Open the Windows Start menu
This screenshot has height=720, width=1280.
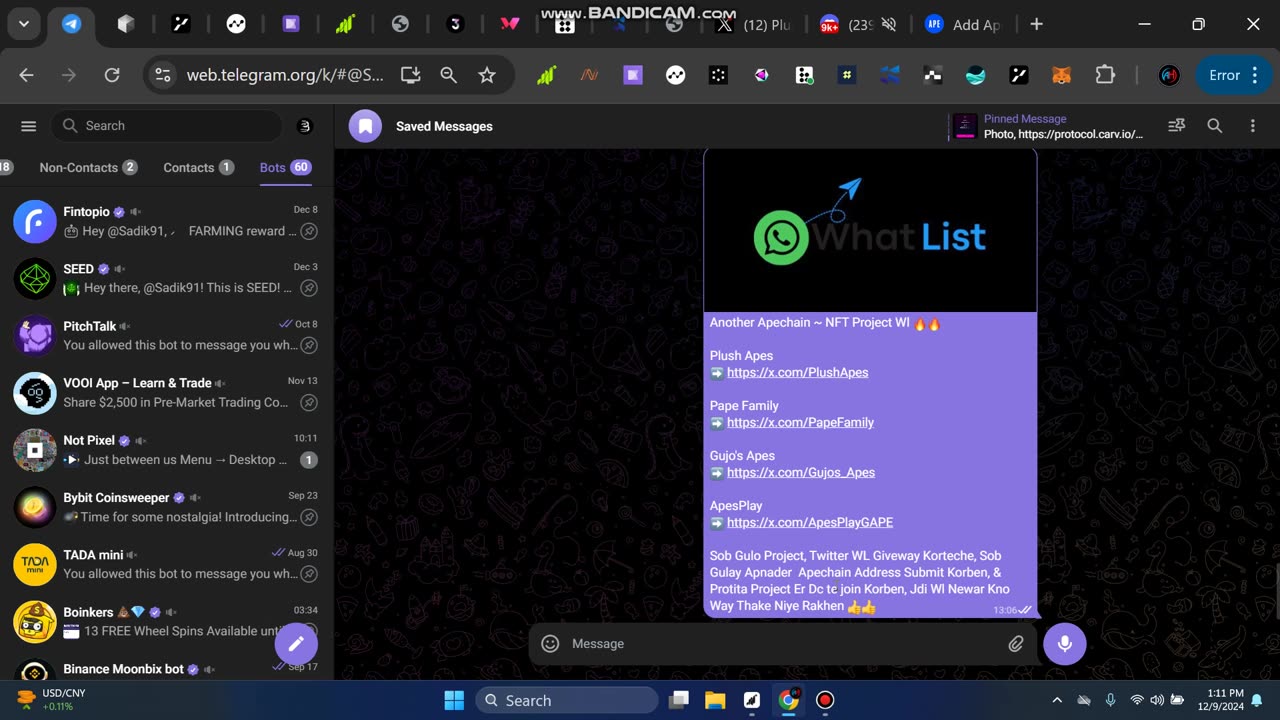454,700
